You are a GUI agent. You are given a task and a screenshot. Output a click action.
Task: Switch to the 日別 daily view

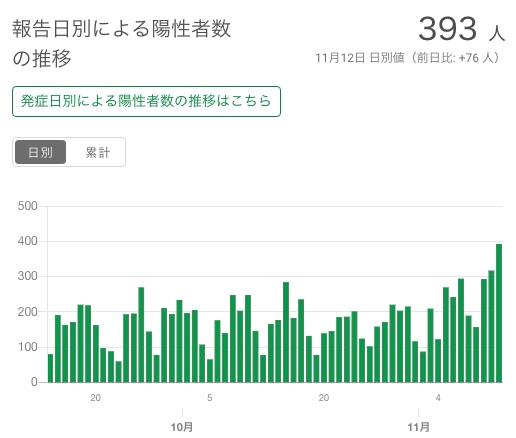tap(40, 152)
